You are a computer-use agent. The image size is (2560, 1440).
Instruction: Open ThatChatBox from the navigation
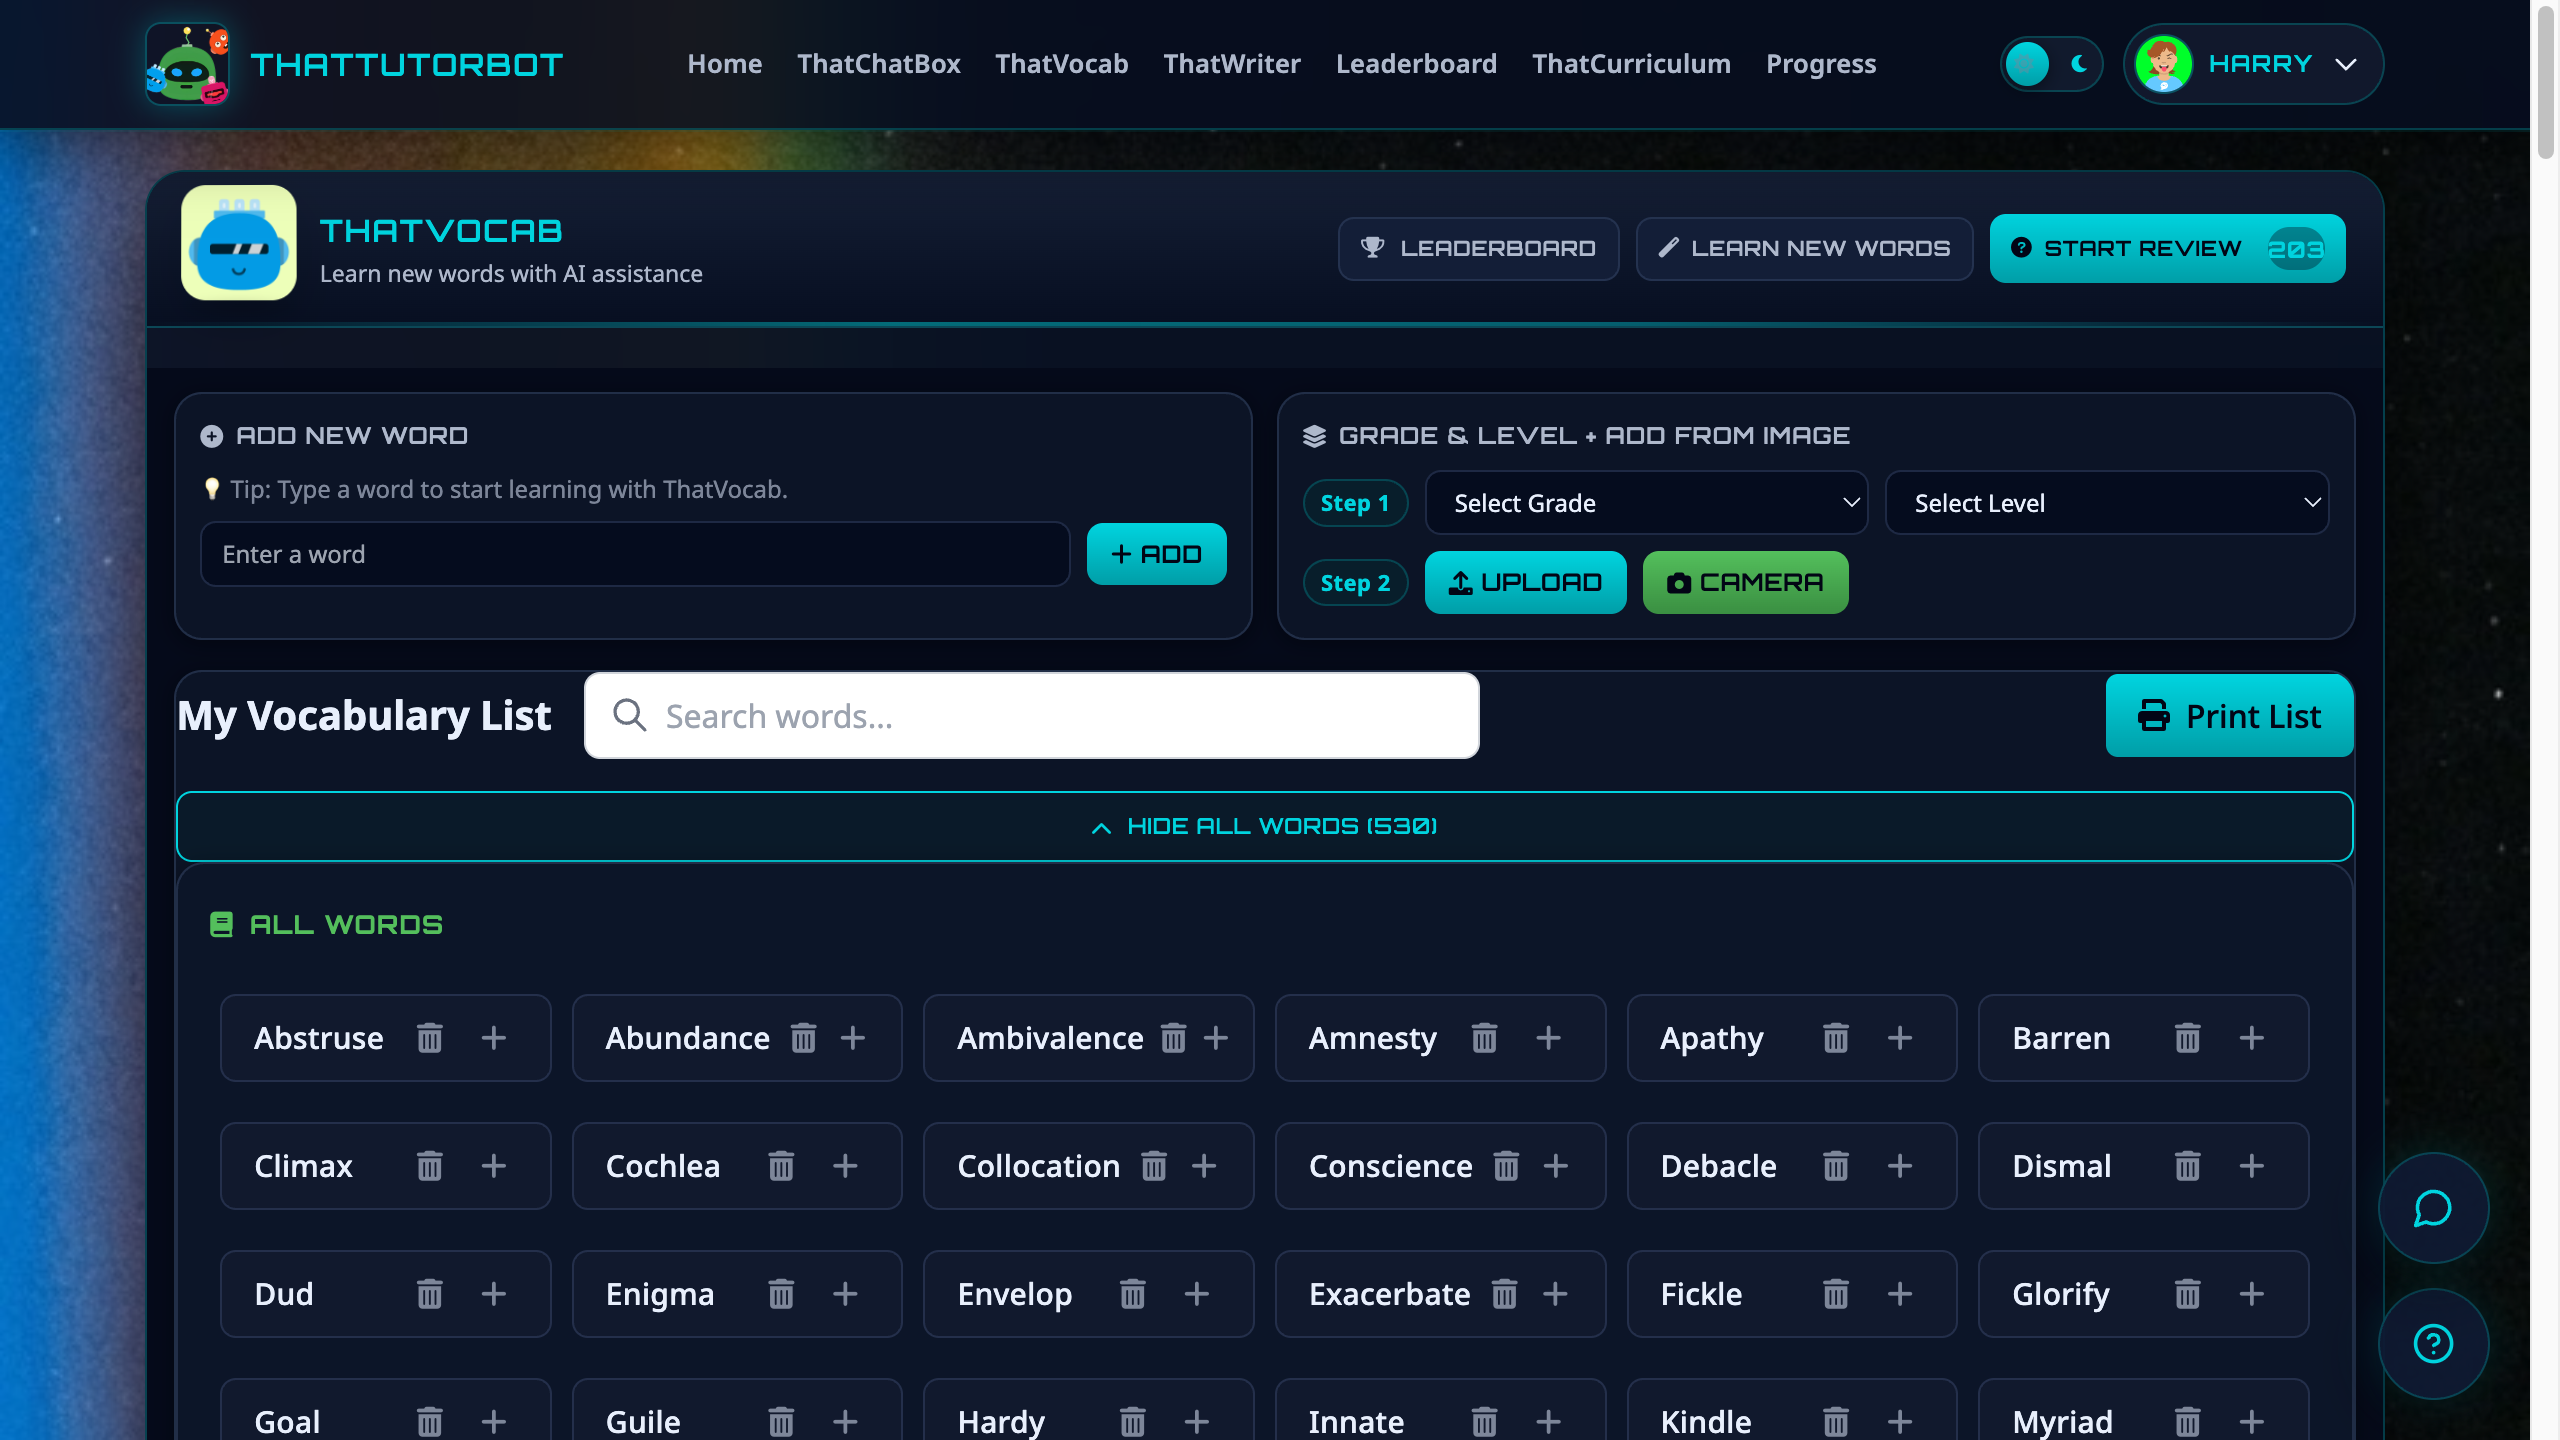tap(879, 64)
